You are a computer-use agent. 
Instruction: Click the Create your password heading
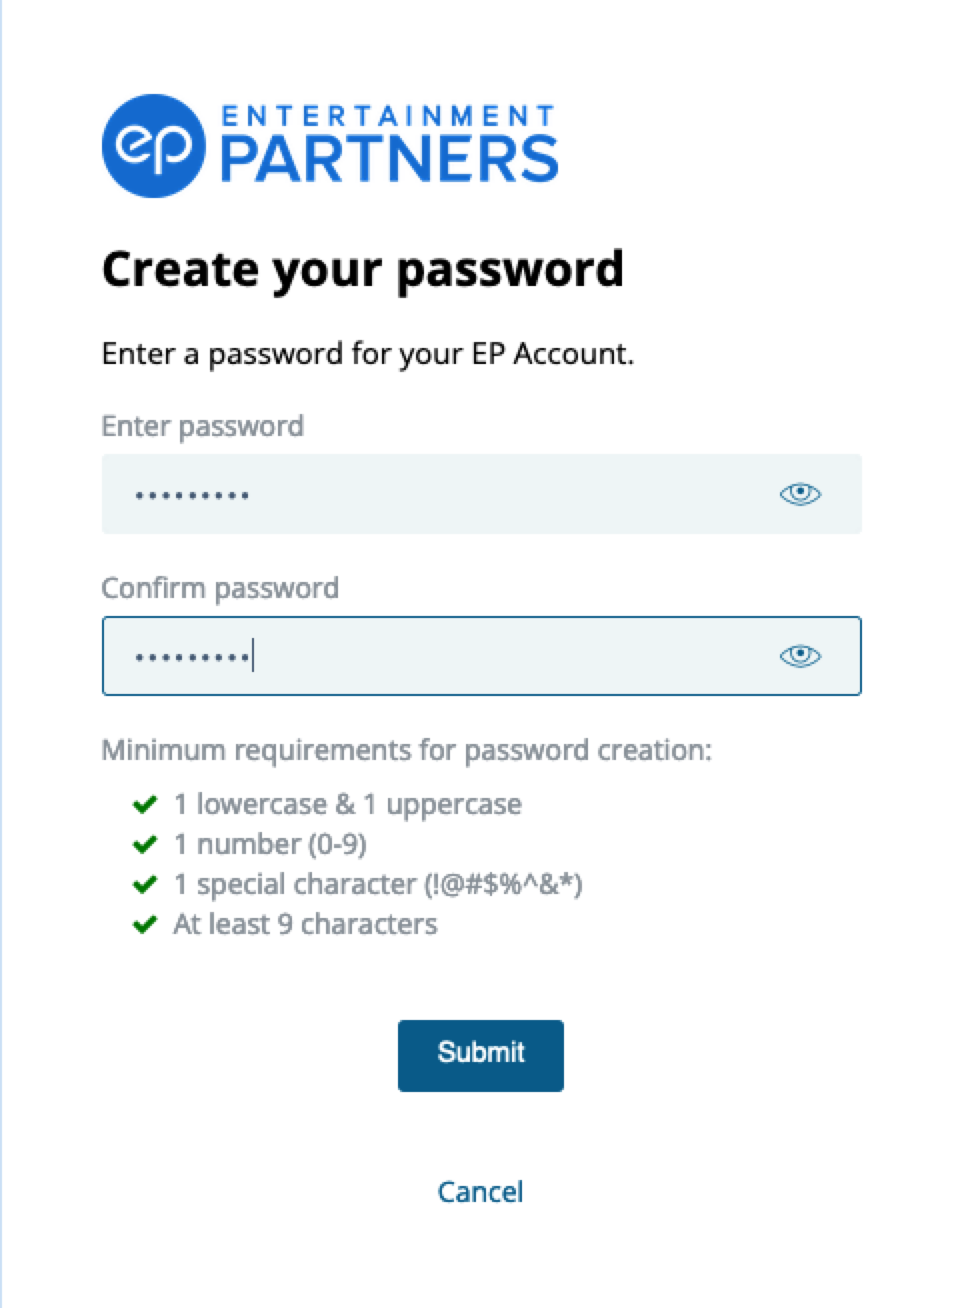pos(363,270)
